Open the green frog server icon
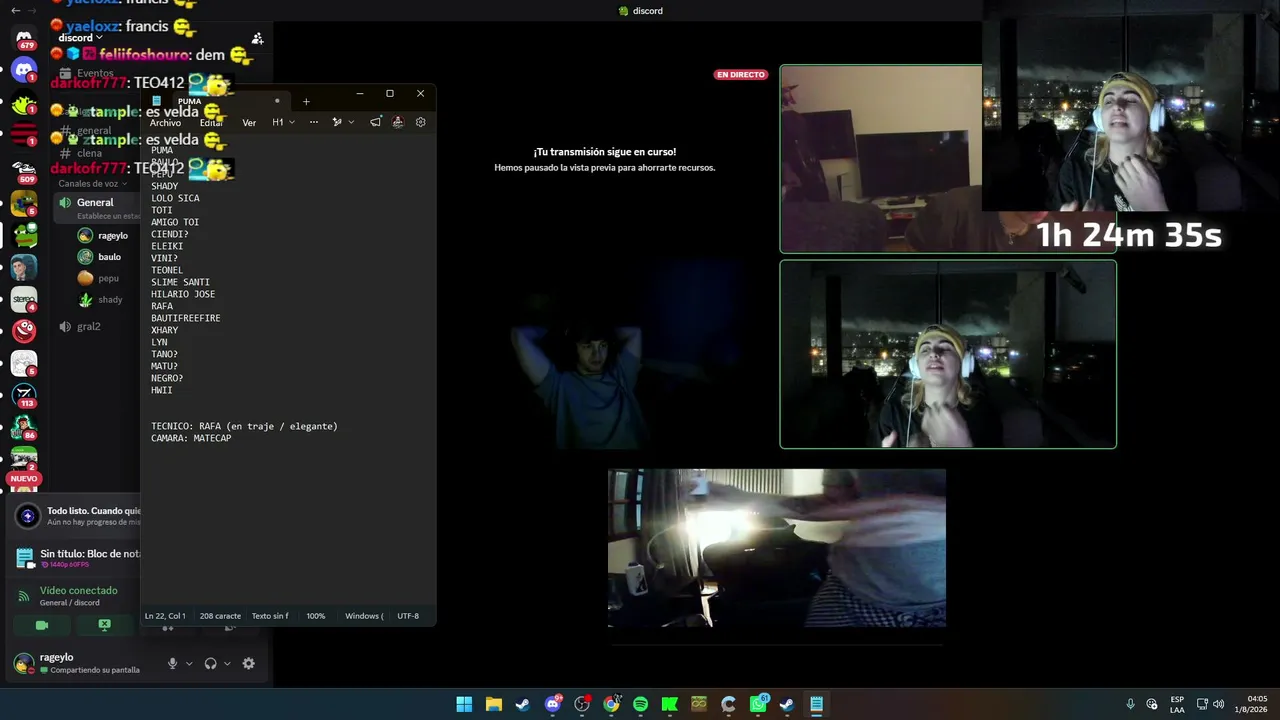 (24, 235)
